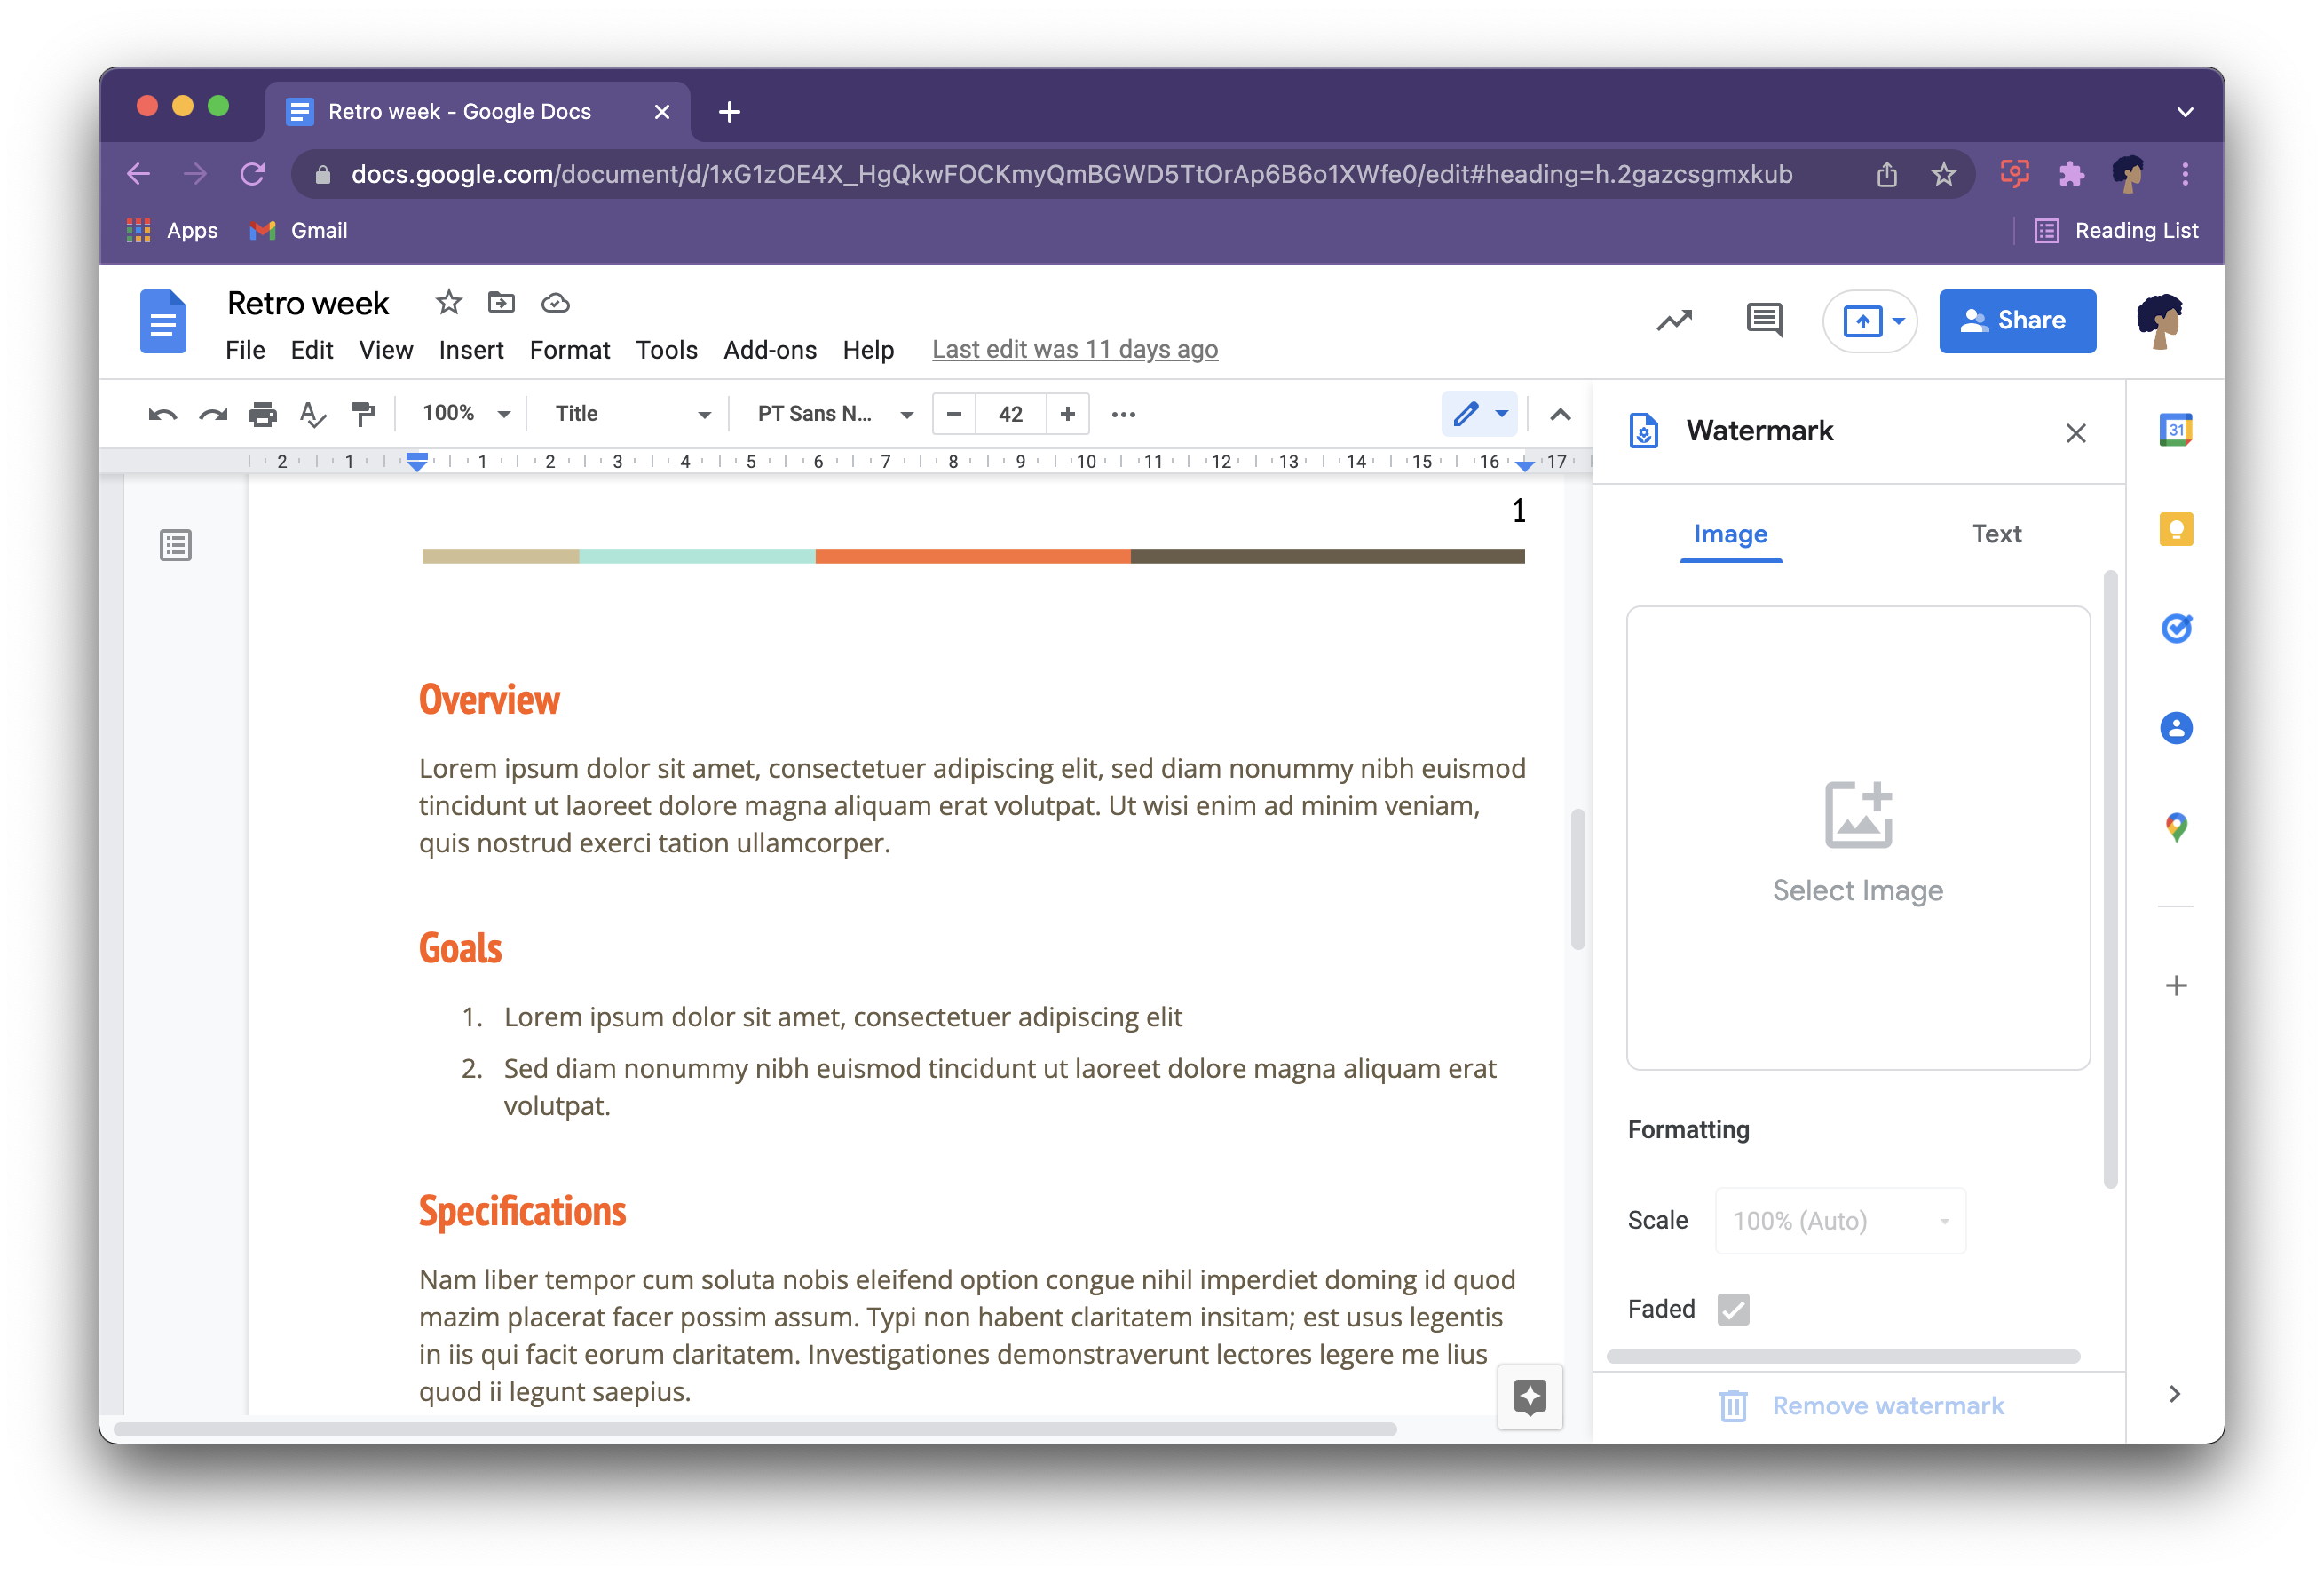Image resolution: width=2324 pixels, height=1575 pixels.
Task: Open the Add-ons menu in menu bar
Action: pos(768,346)
